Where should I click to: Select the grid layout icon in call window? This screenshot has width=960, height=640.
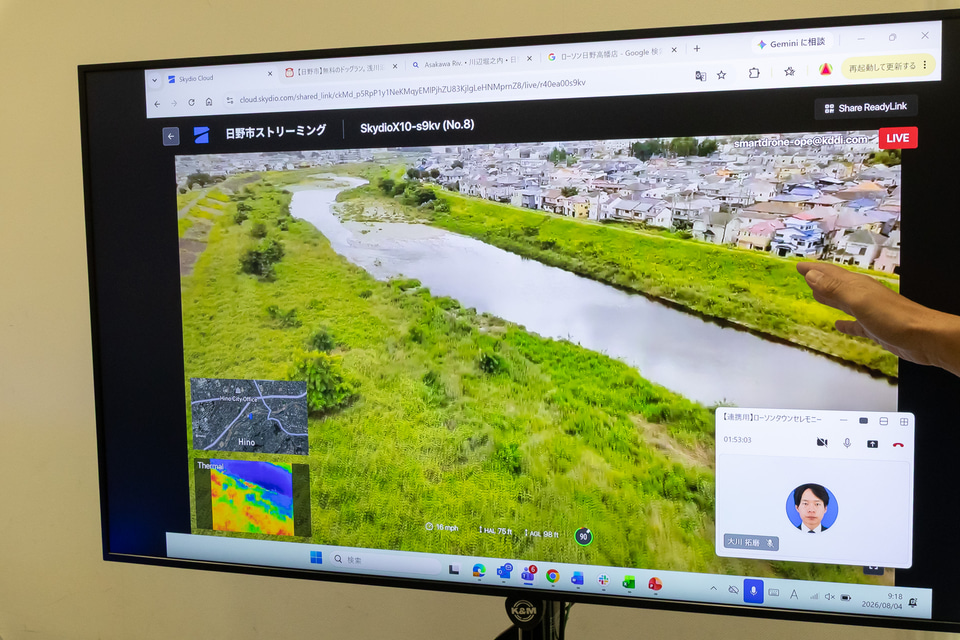(x=904, y=422)
